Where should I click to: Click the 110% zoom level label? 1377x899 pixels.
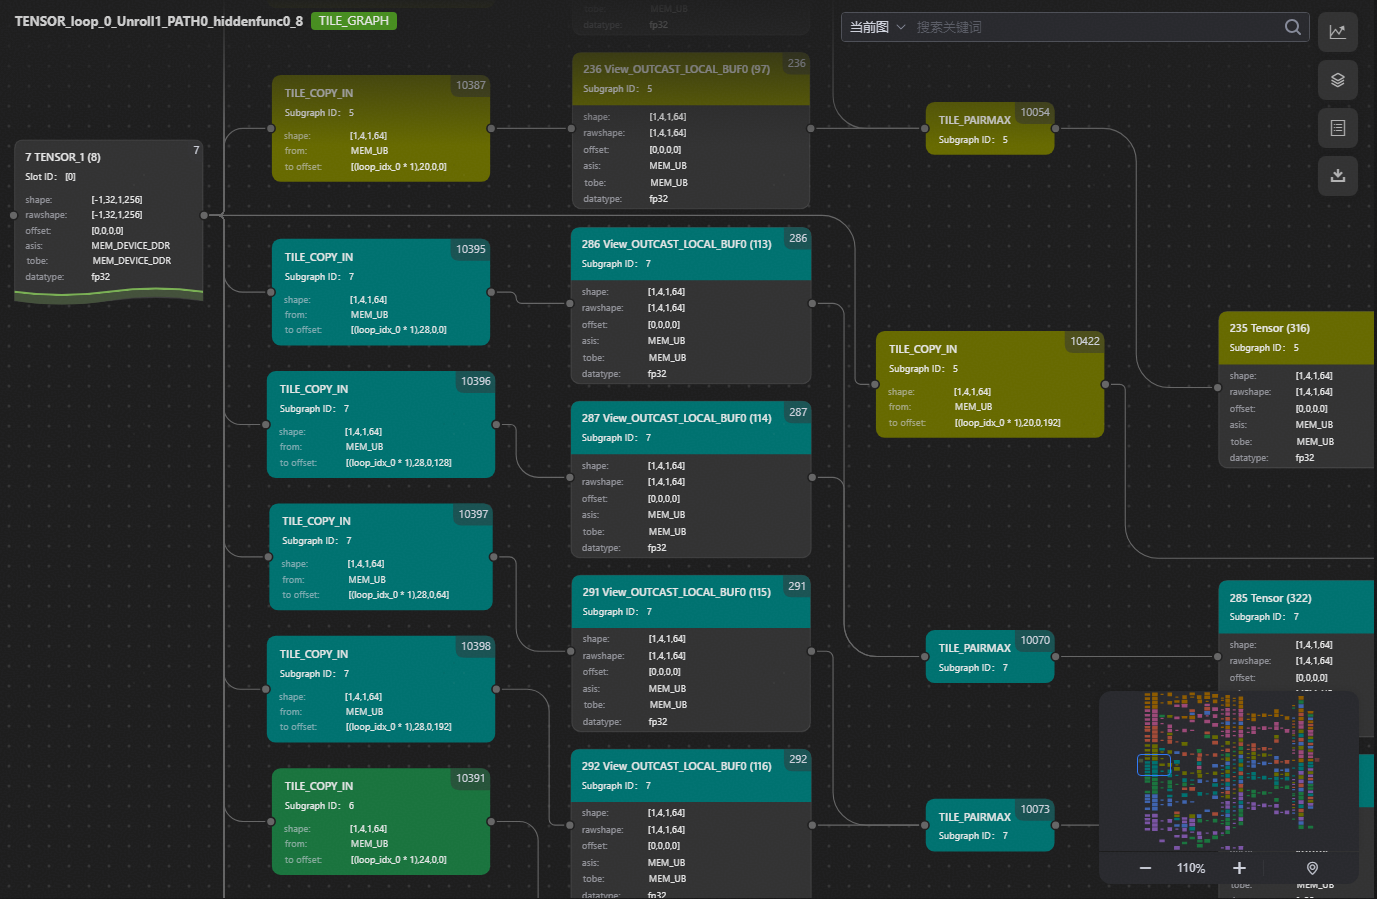1191,868
